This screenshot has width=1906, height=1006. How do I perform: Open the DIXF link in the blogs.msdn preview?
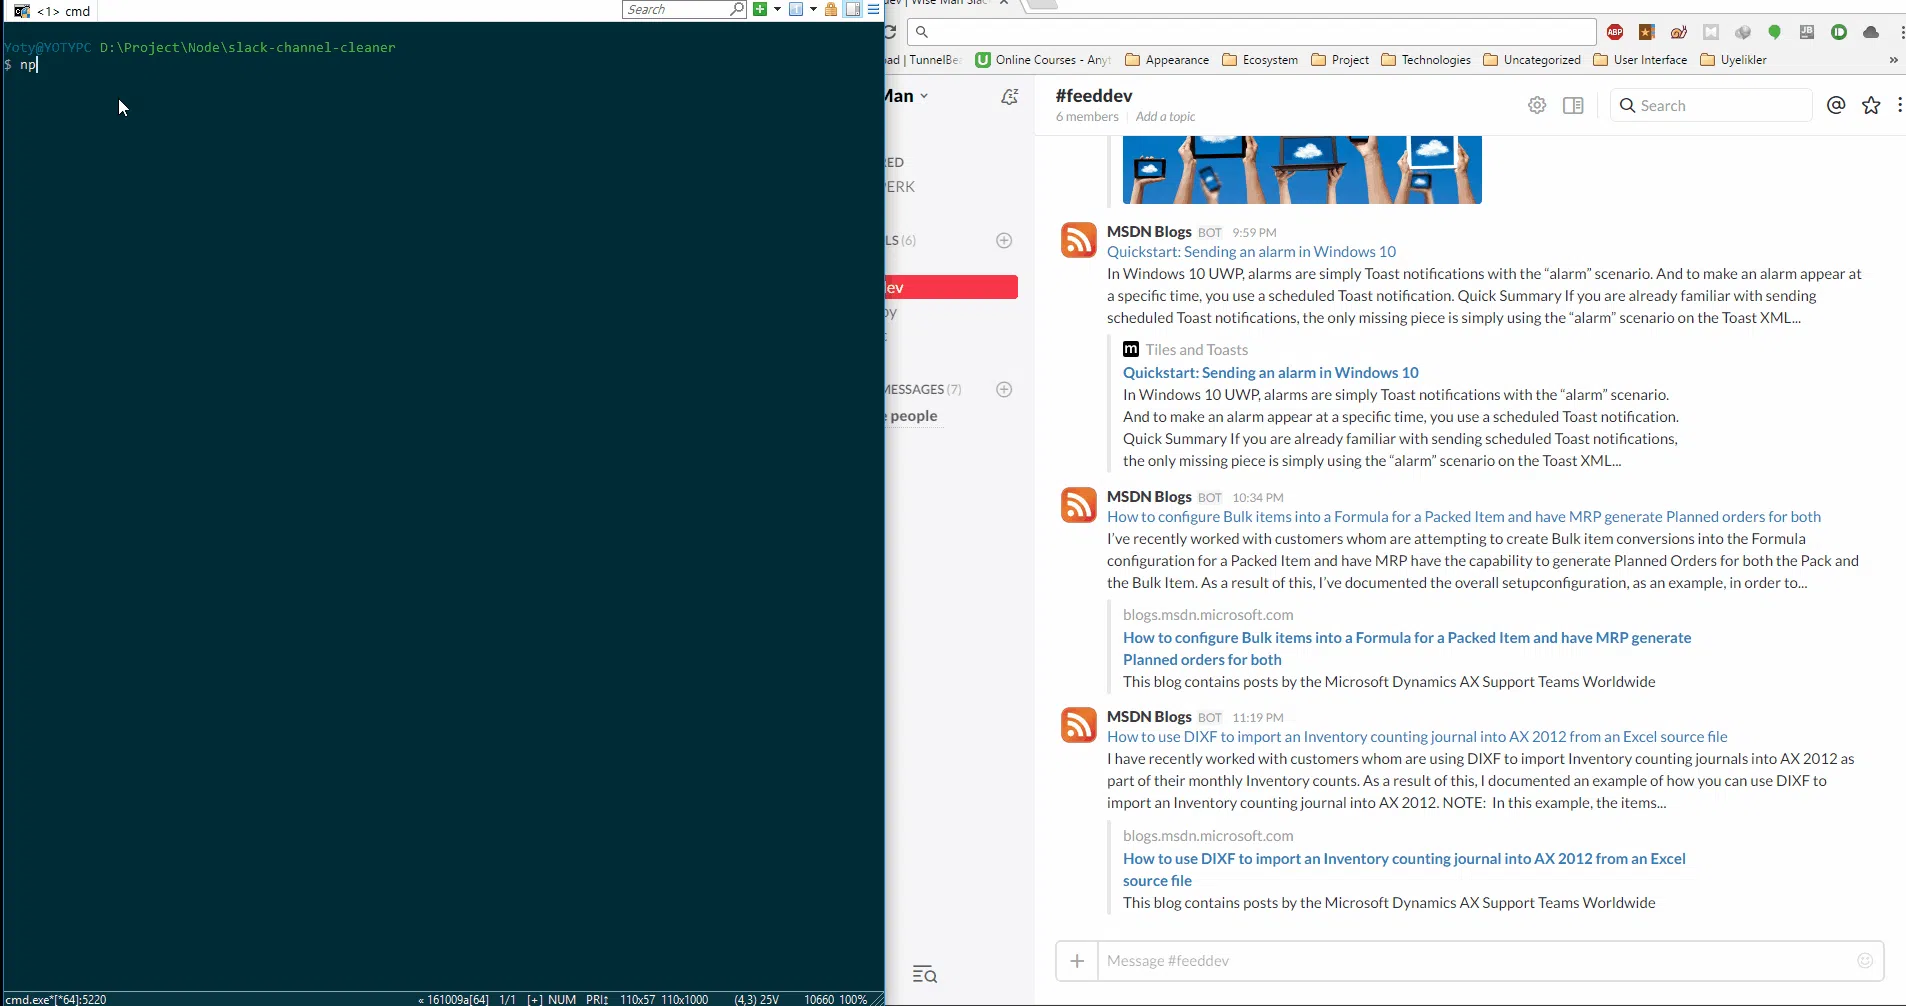click(1404, 870)
